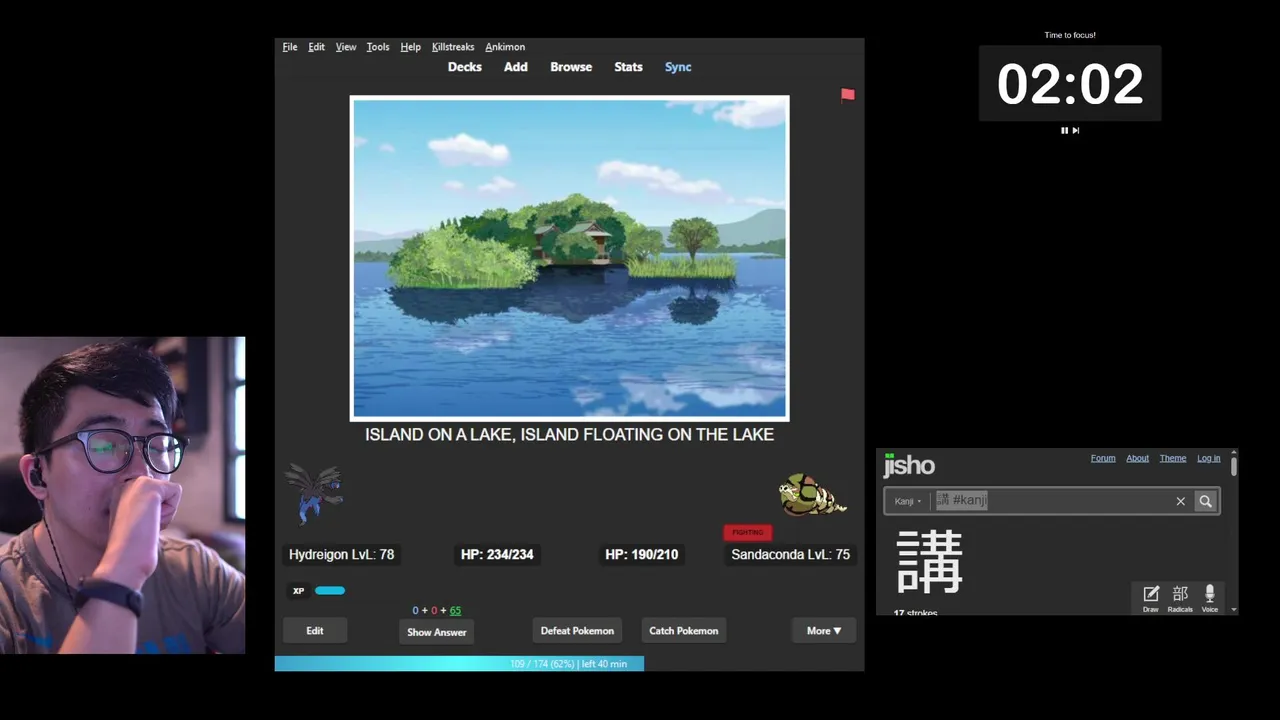Click the Defeat Pokemon button

click(x=577, y=630)
